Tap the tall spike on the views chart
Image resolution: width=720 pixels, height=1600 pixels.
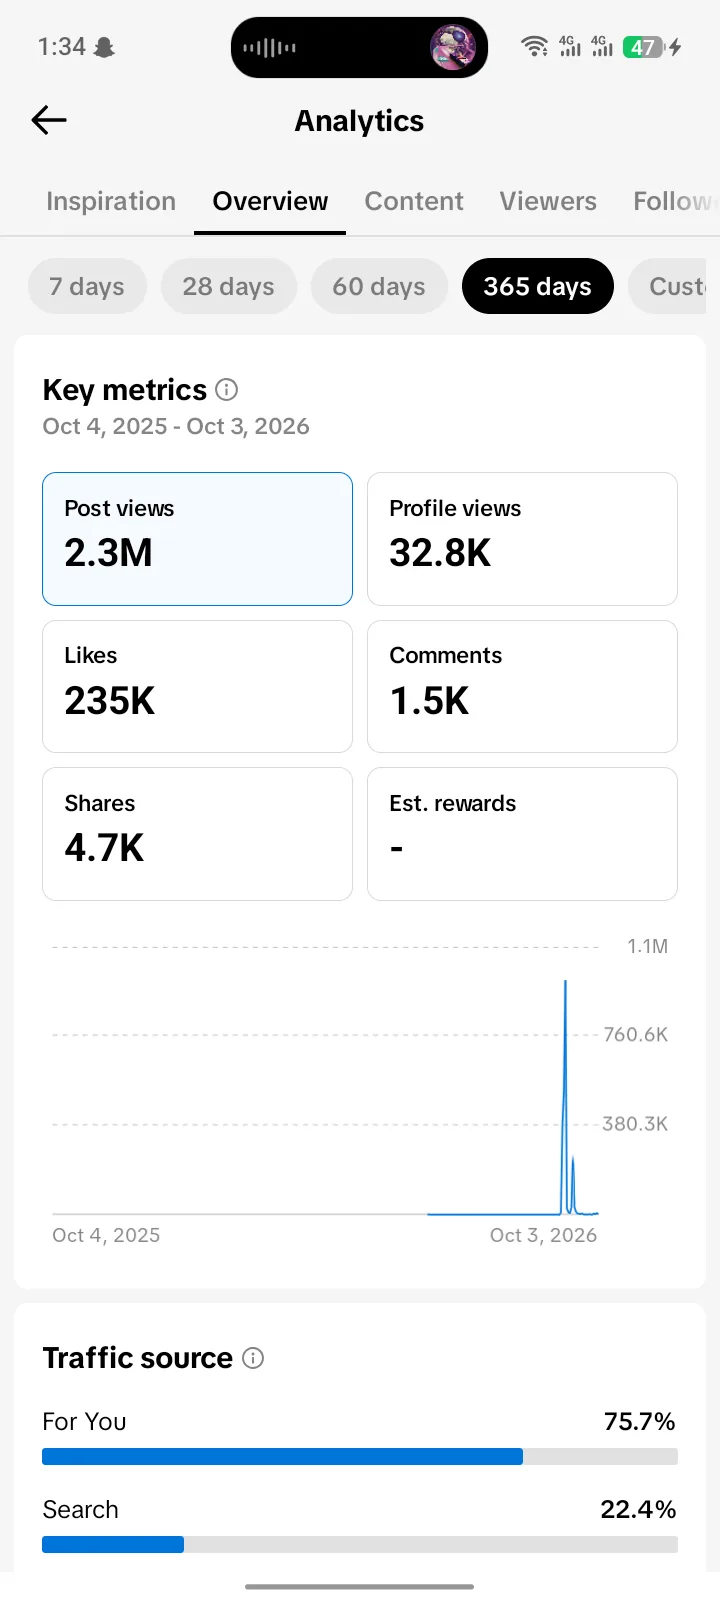pos(566,1097)
